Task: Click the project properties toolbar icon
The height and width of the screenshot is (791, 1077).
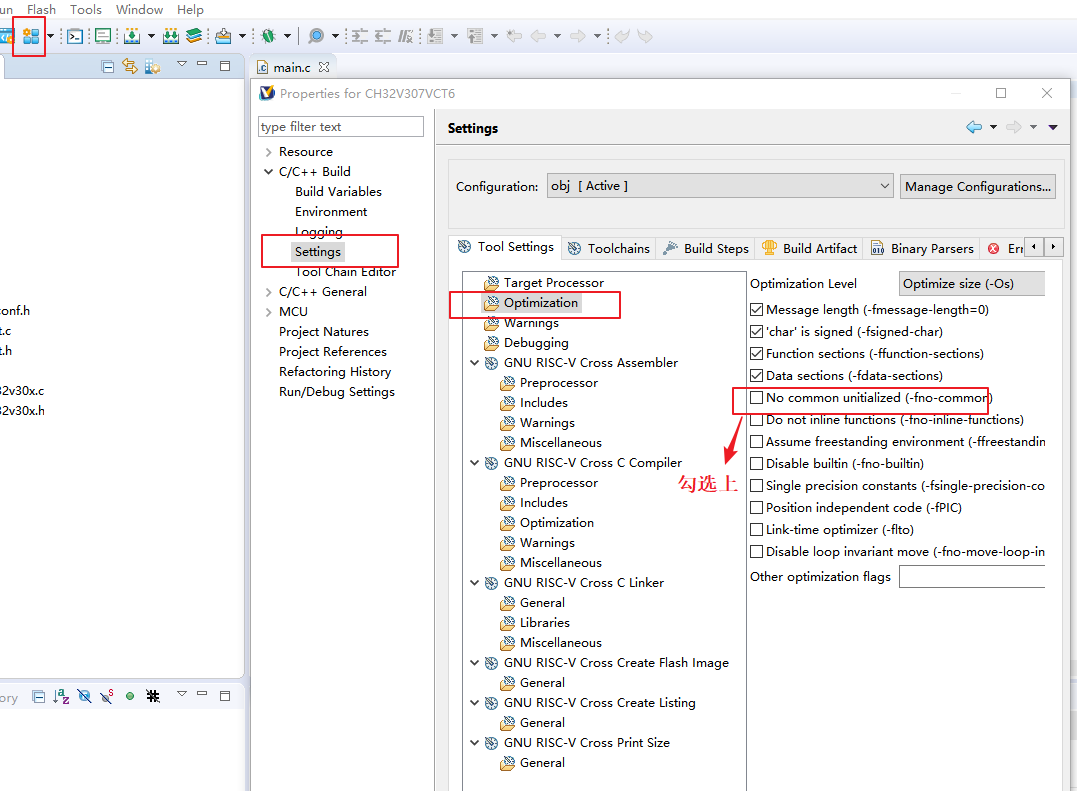Action: point(31,36)
